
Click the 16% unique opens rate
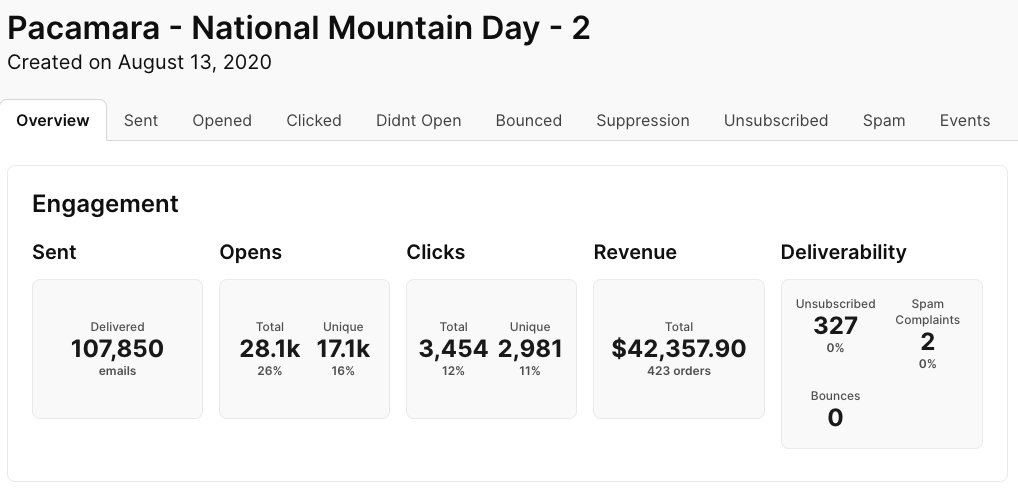tap(343, 371)
